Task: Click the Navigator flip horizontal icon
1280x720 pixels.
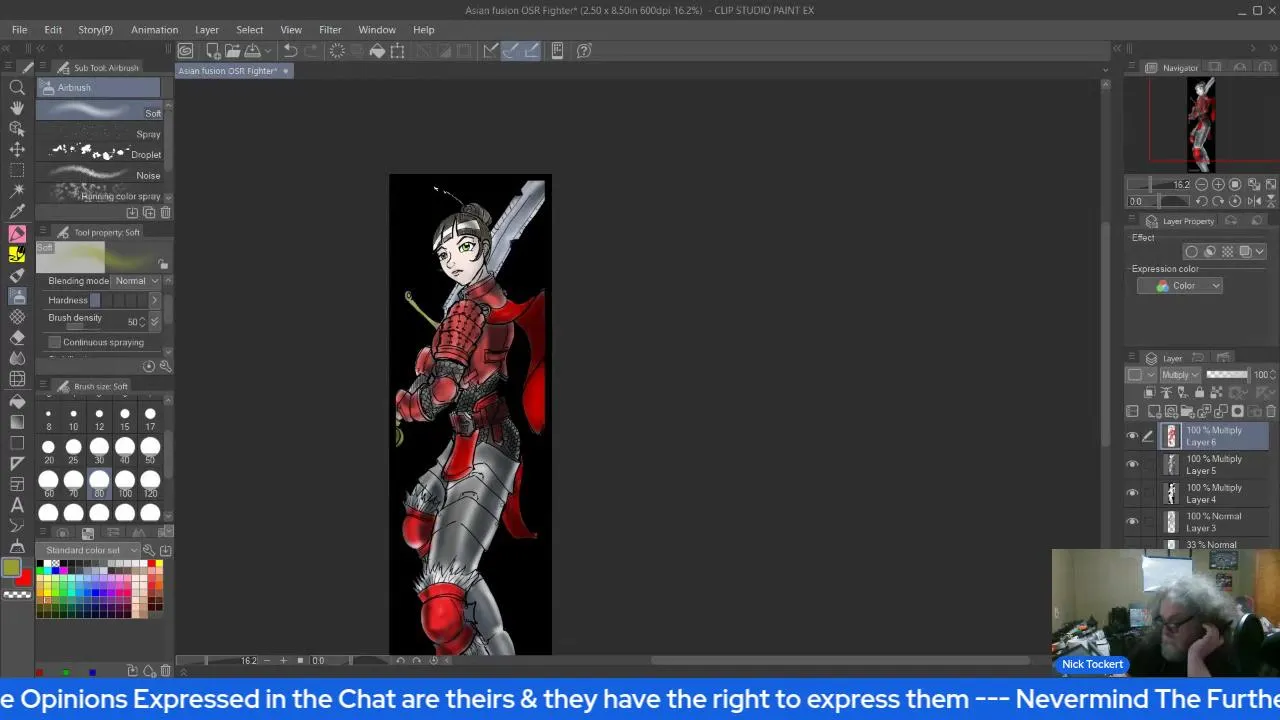Action: point(1254,201)
